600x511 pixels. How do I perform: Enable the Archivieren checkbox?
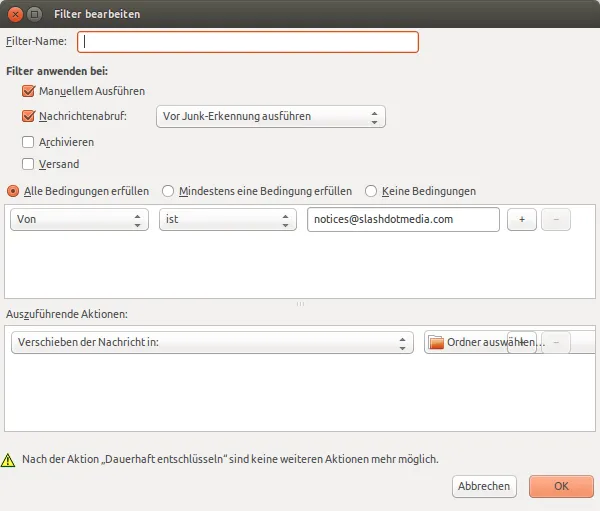point(28,142)
